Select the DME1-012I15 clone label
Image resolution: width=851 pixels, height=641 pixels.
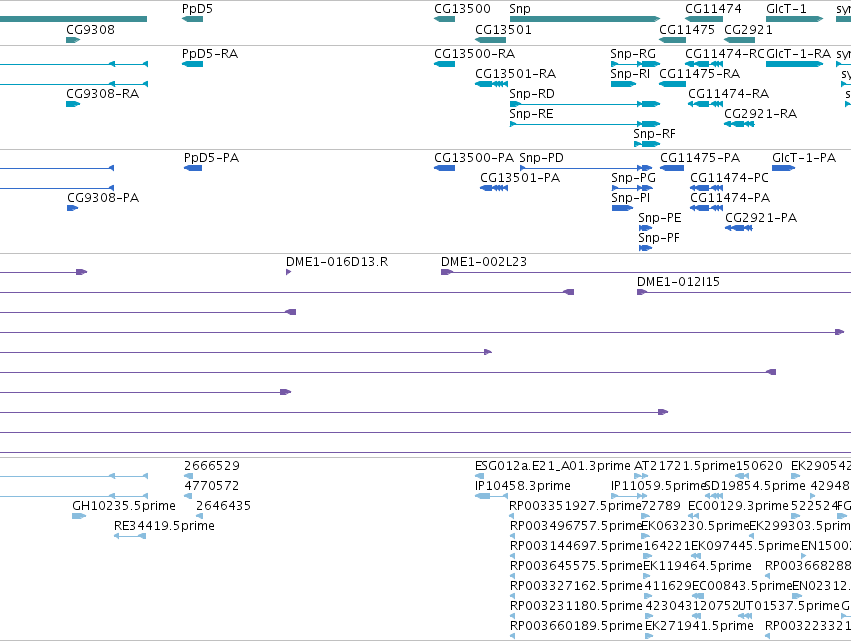(x=678, y=282)
